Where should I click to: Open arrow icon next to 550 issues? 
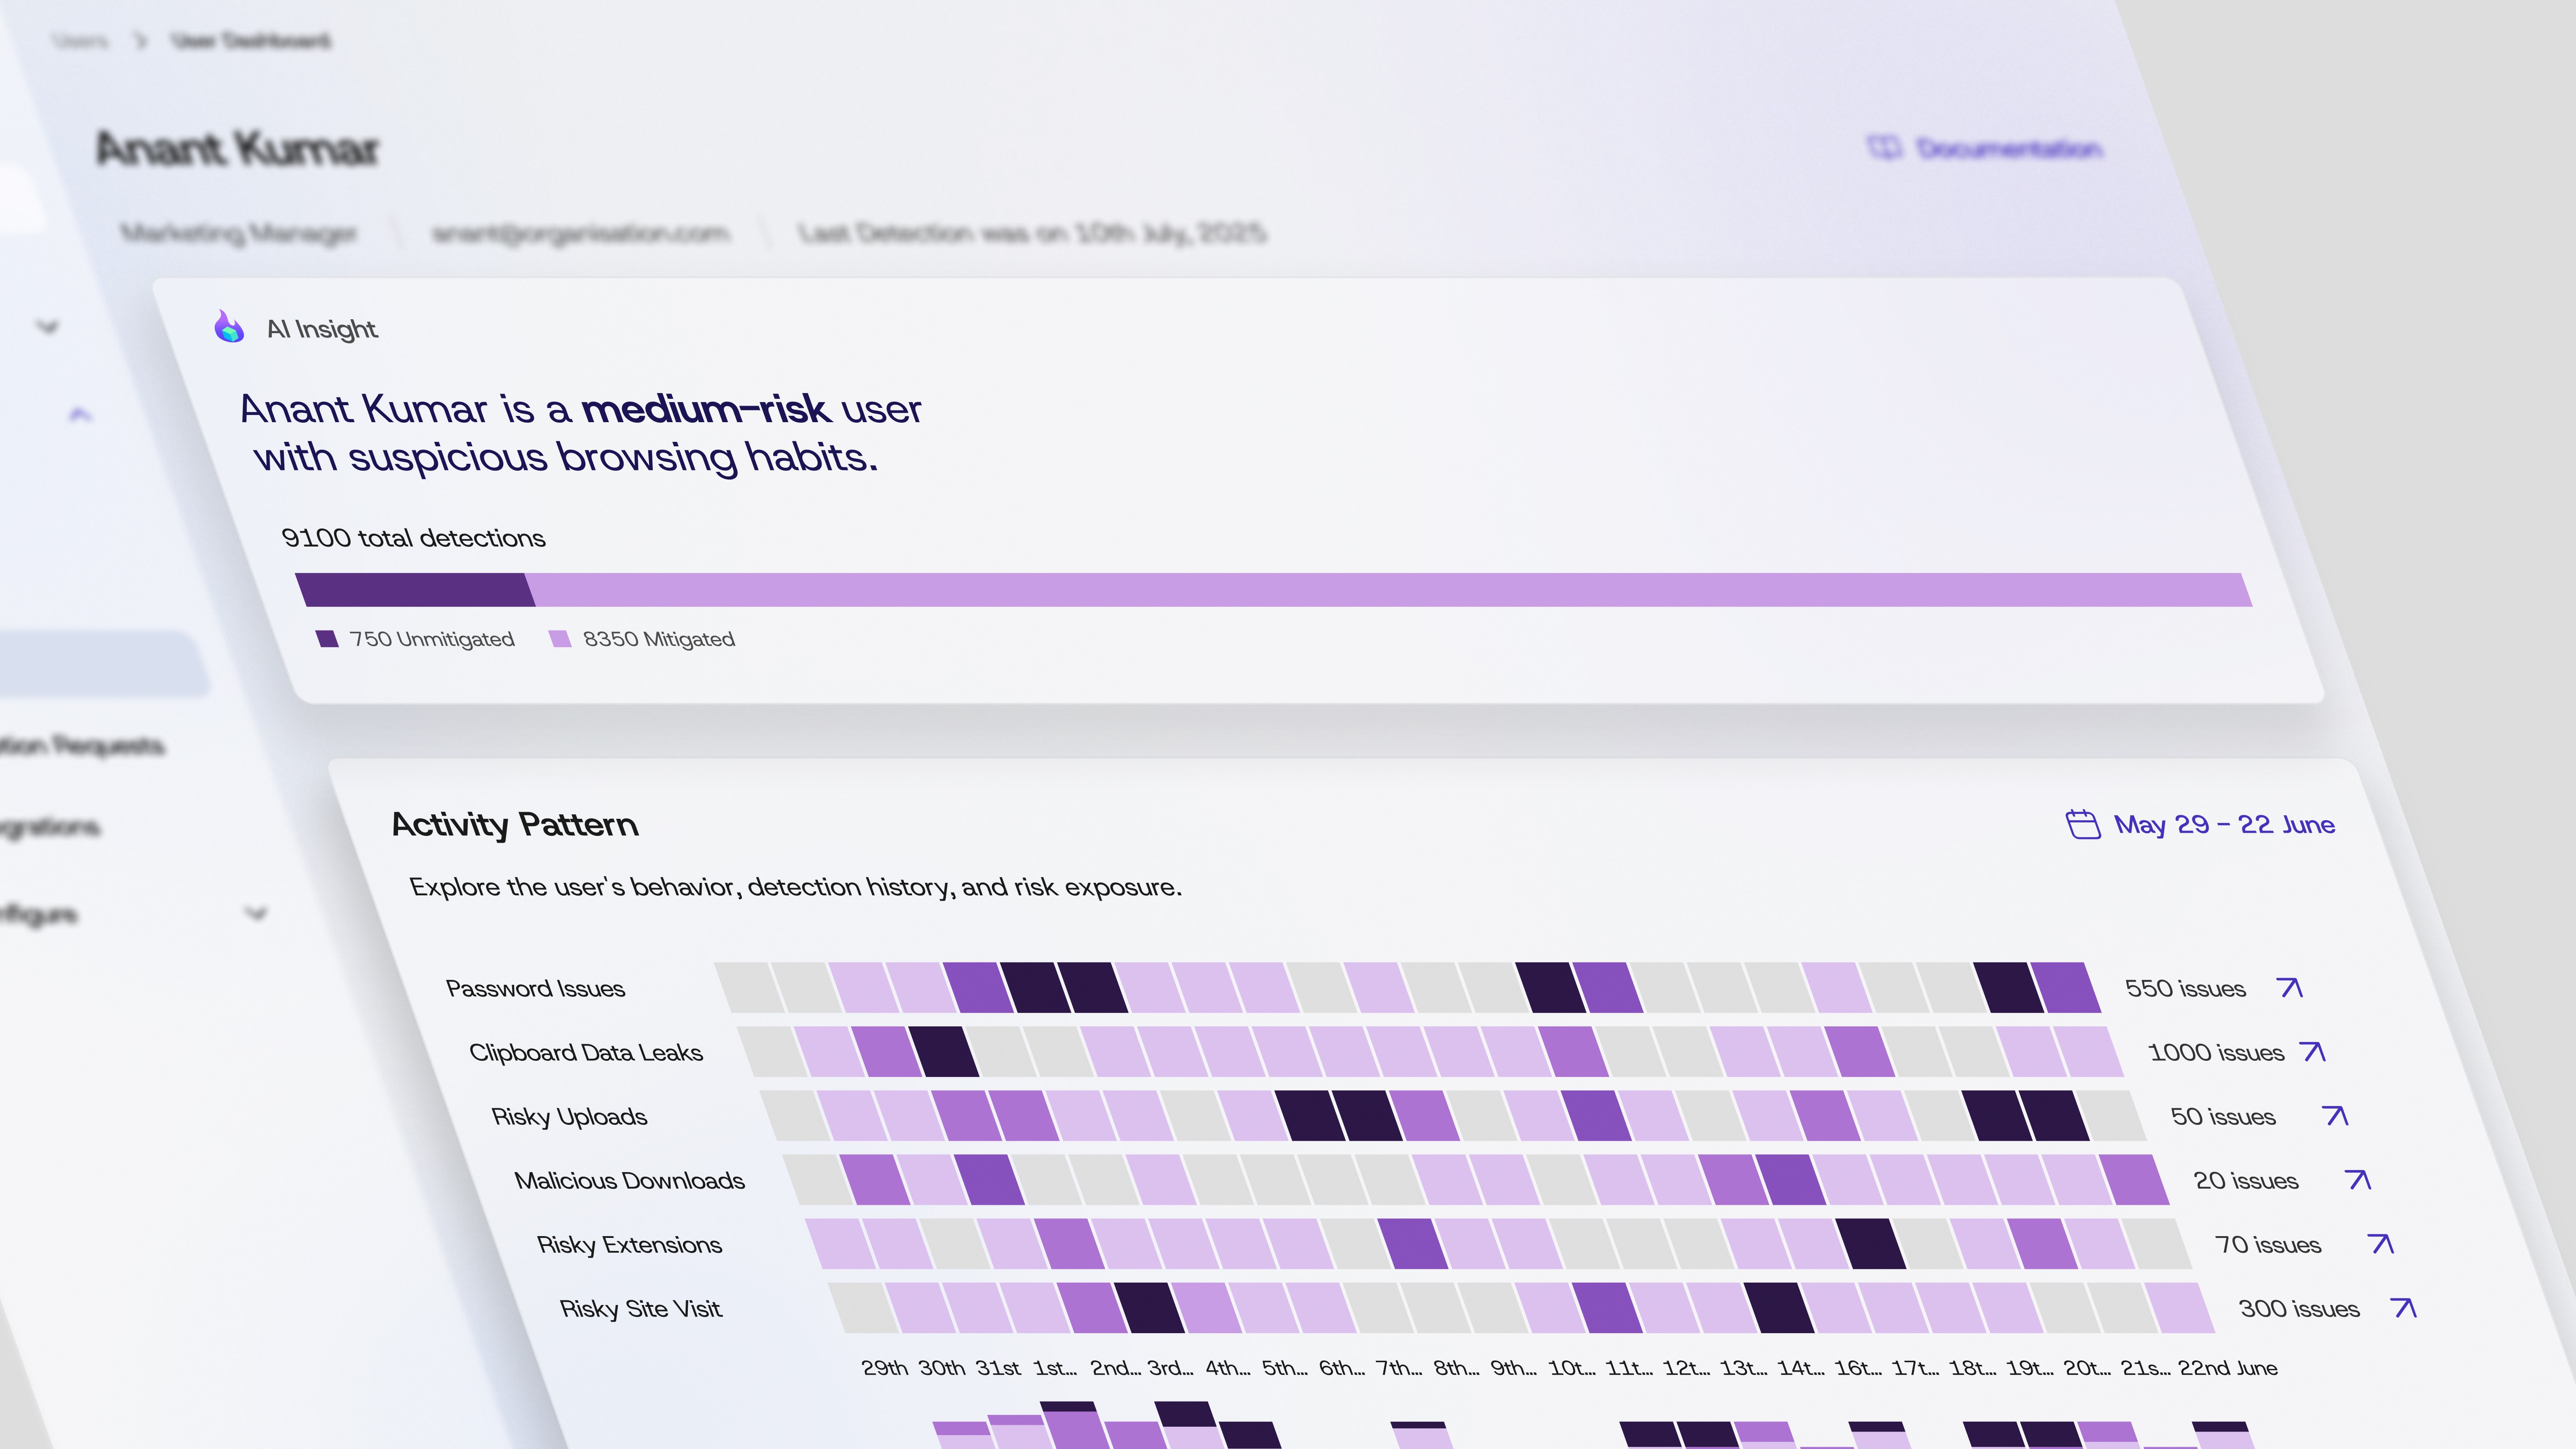(x=2290, y=988)
